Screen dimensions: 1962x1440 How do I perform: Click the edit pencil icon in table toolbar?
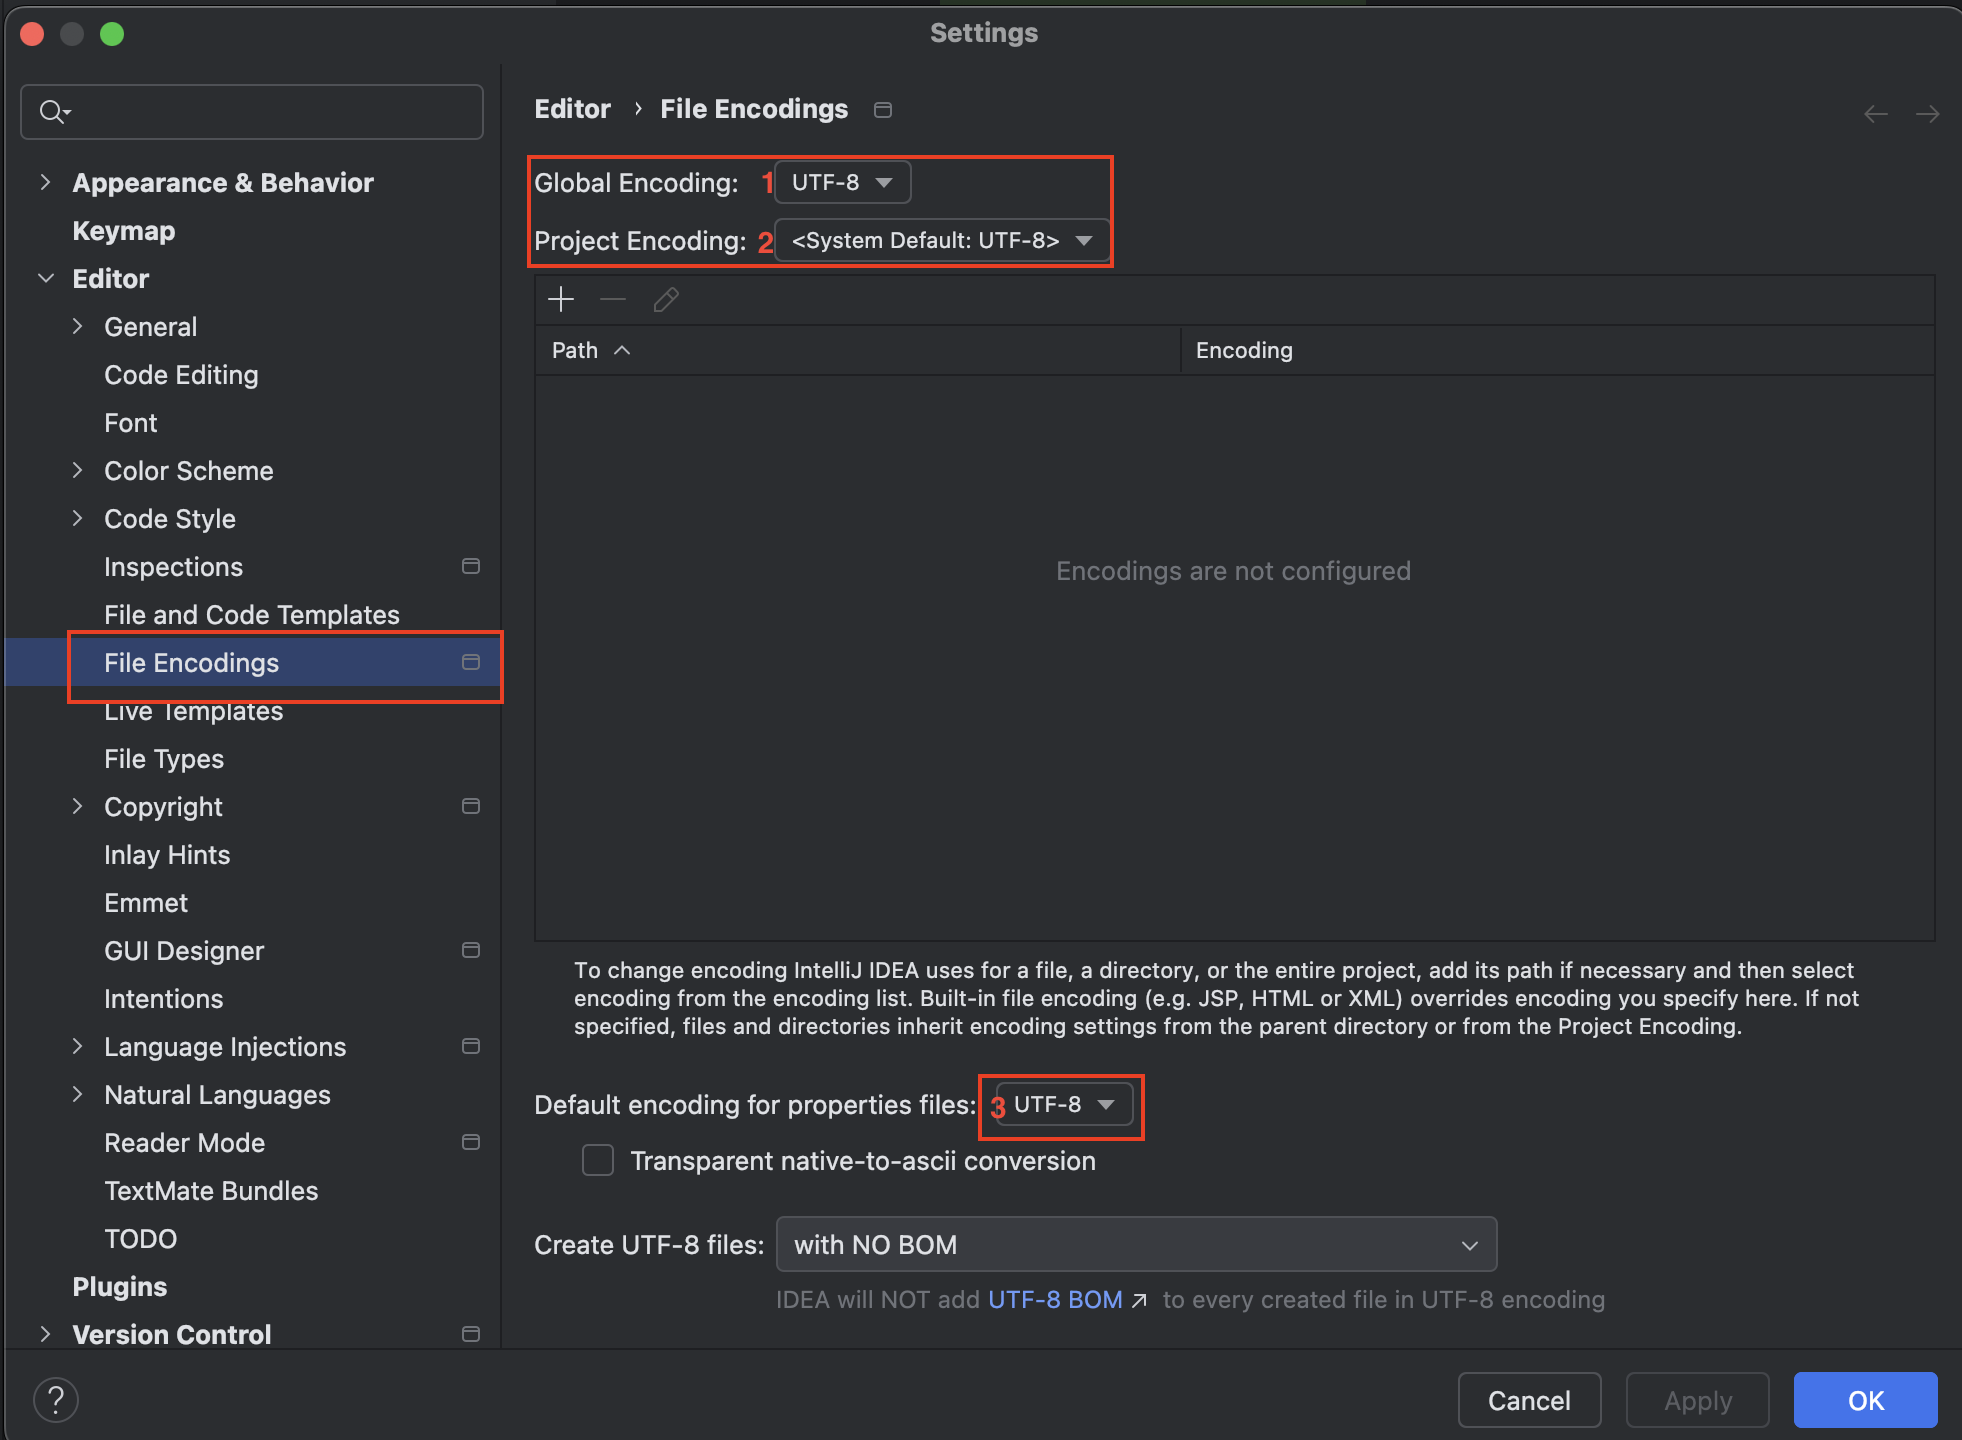pyautogui.click(x=666, y=299)
